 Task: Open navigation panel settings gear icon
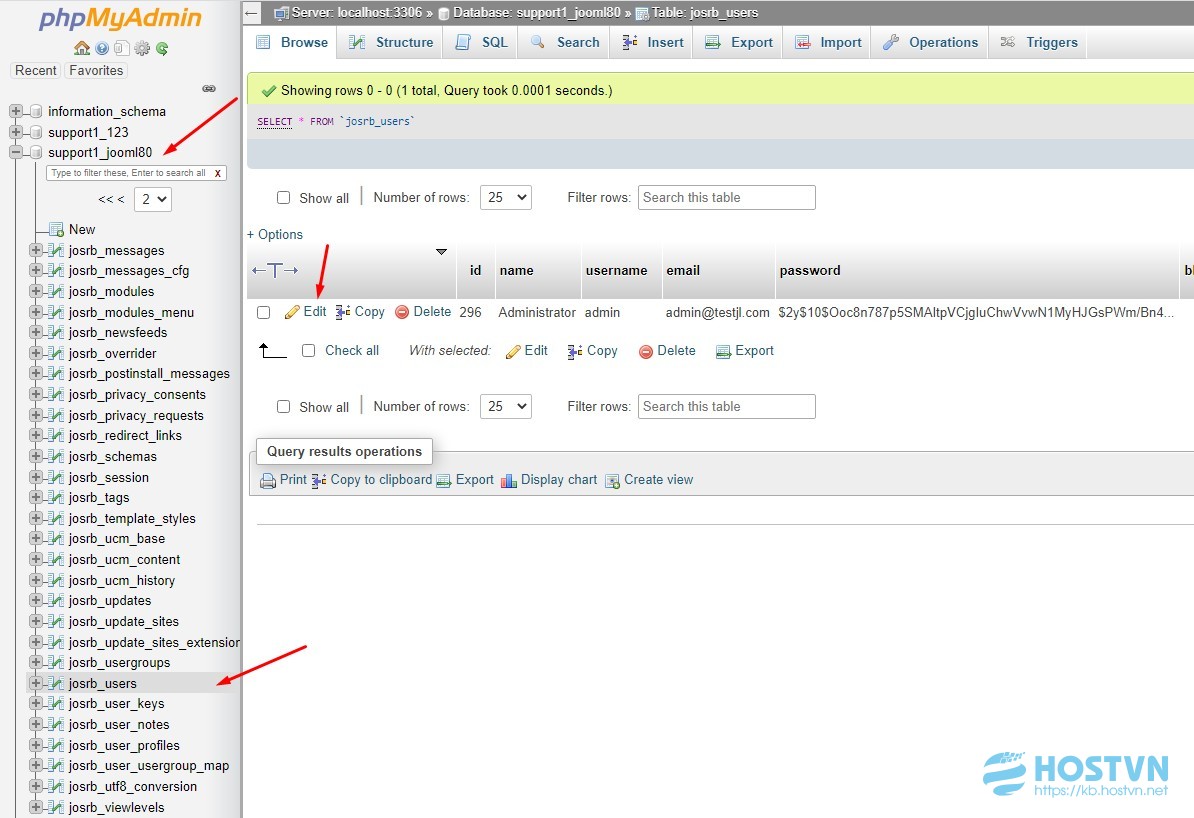click(x=142, y=48)
